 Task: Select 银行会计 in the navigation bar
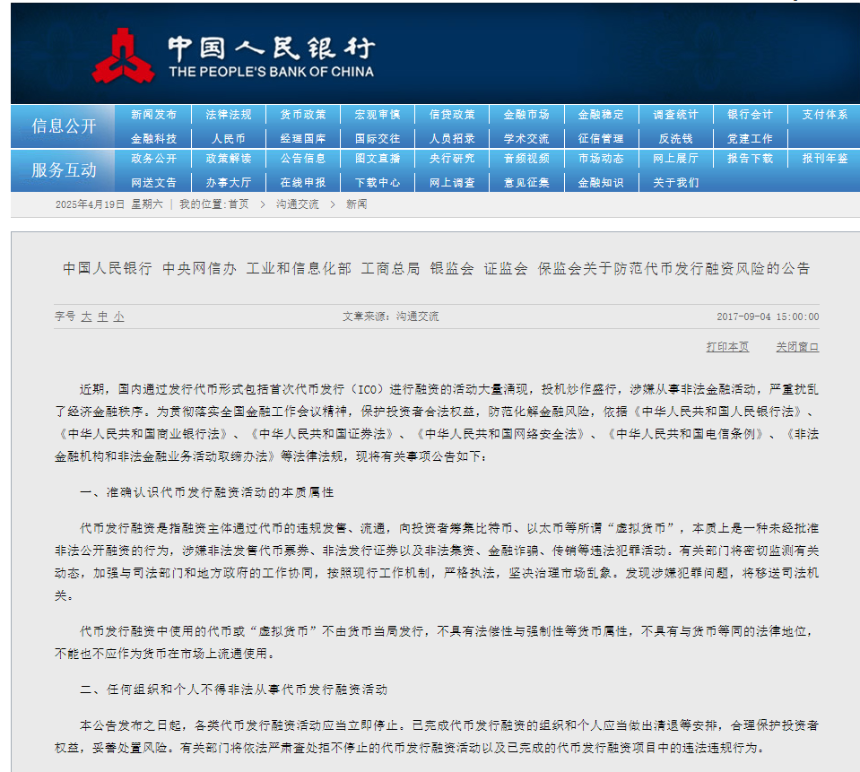[x=750, y=115]
